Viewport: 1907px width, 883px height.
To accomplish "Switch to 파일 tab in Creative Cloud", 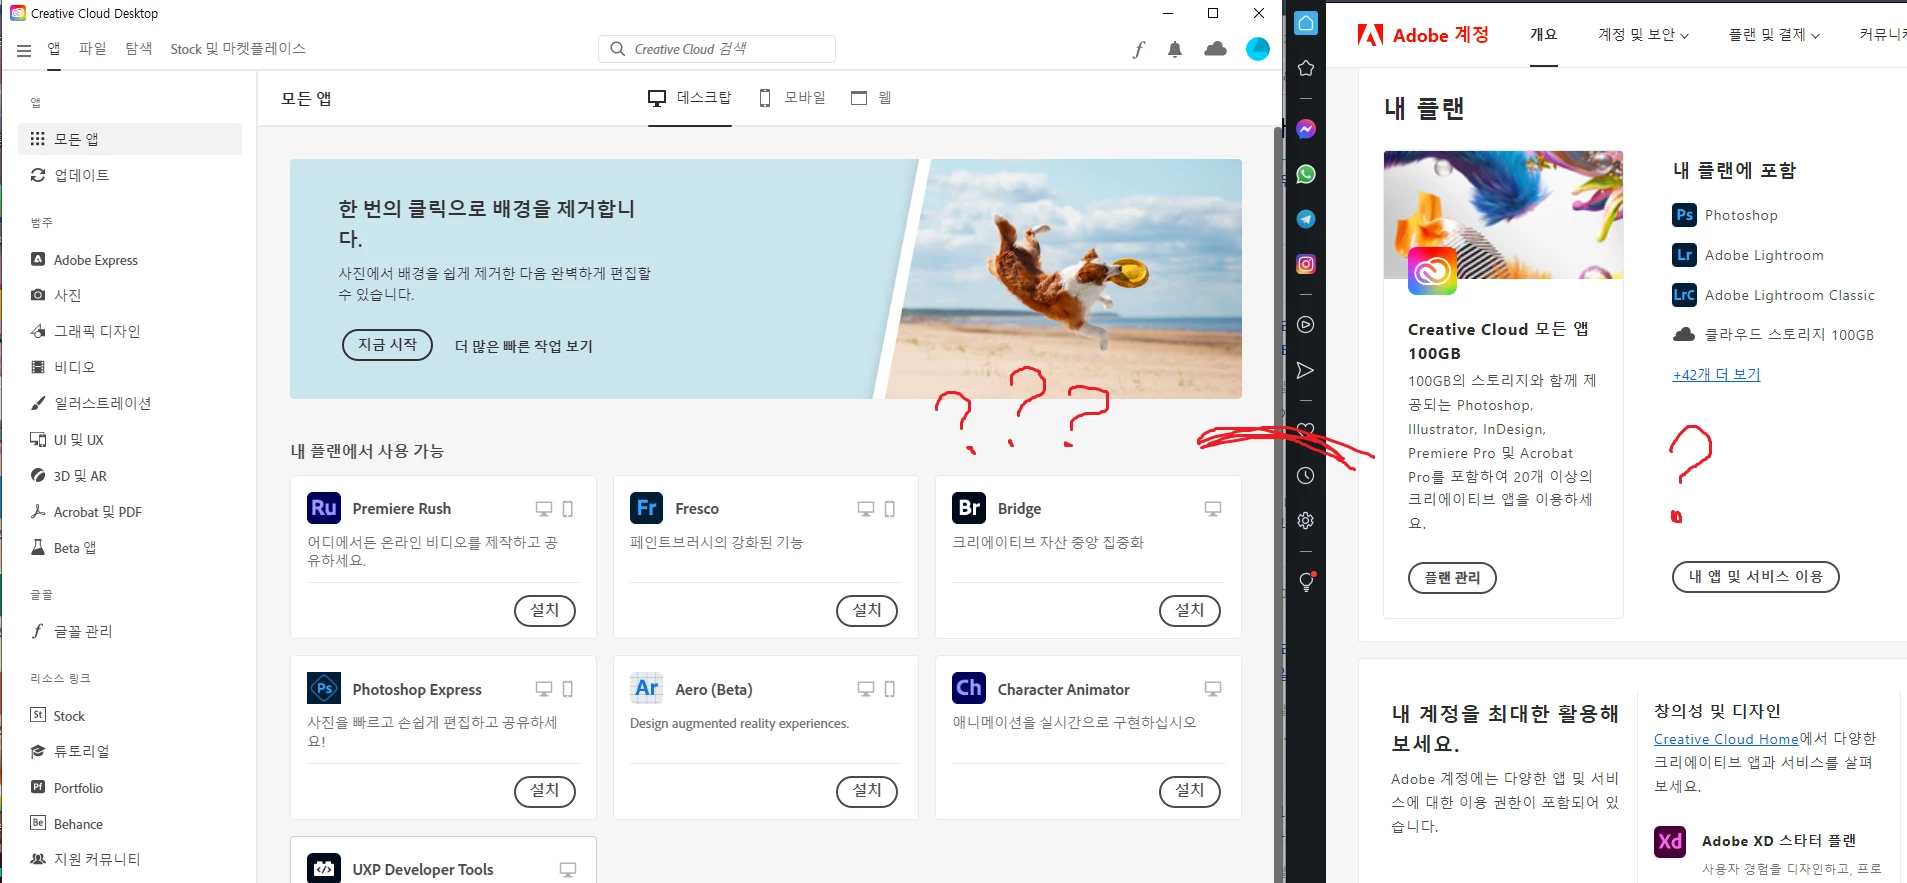I will pos(92,48).
